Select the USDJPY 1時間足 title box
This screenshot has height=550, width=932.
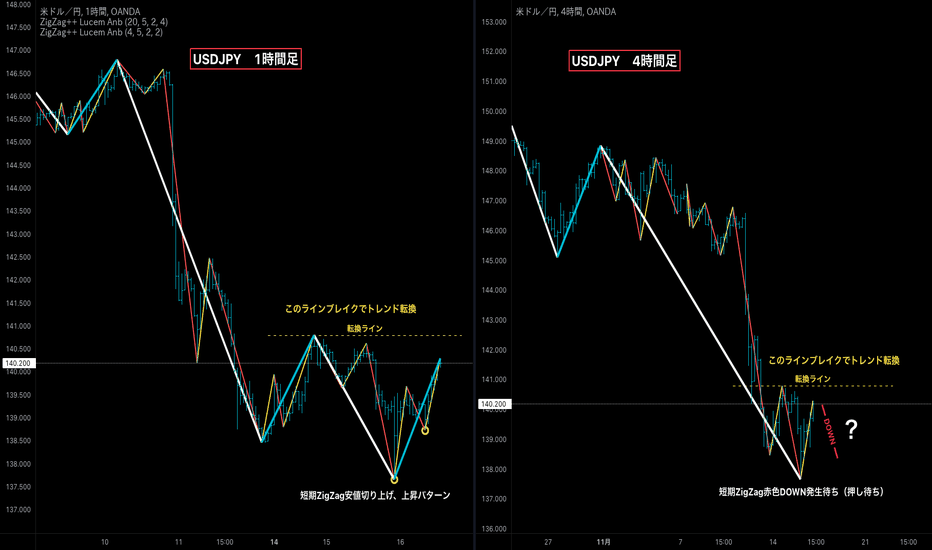[245, 59]
